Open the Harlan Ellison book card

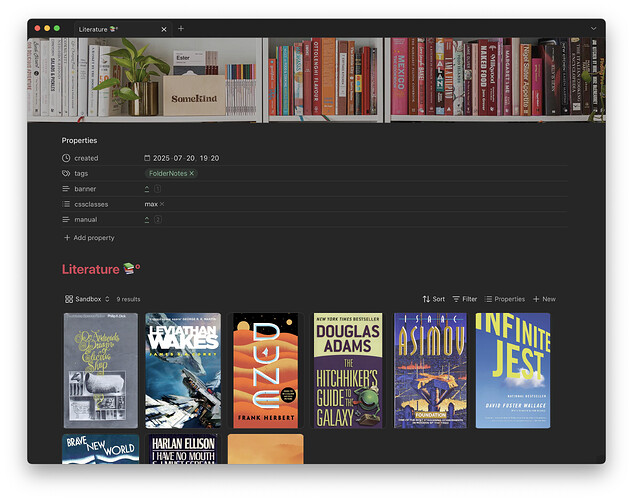(183, 449)
